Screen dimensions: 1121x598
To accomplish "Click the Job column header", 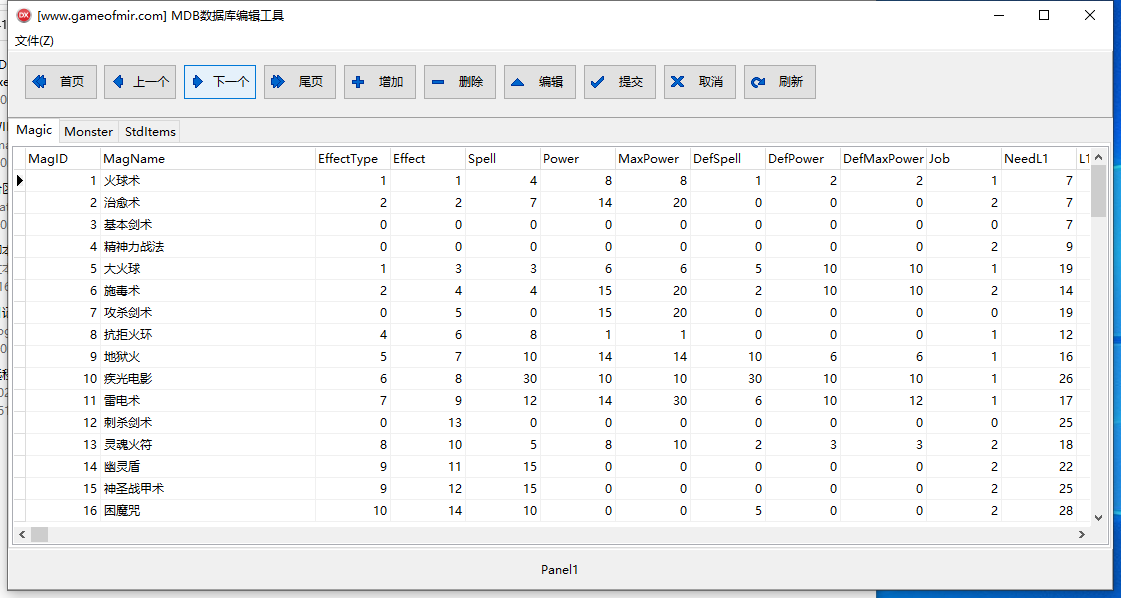I will [x=964, y=159].
